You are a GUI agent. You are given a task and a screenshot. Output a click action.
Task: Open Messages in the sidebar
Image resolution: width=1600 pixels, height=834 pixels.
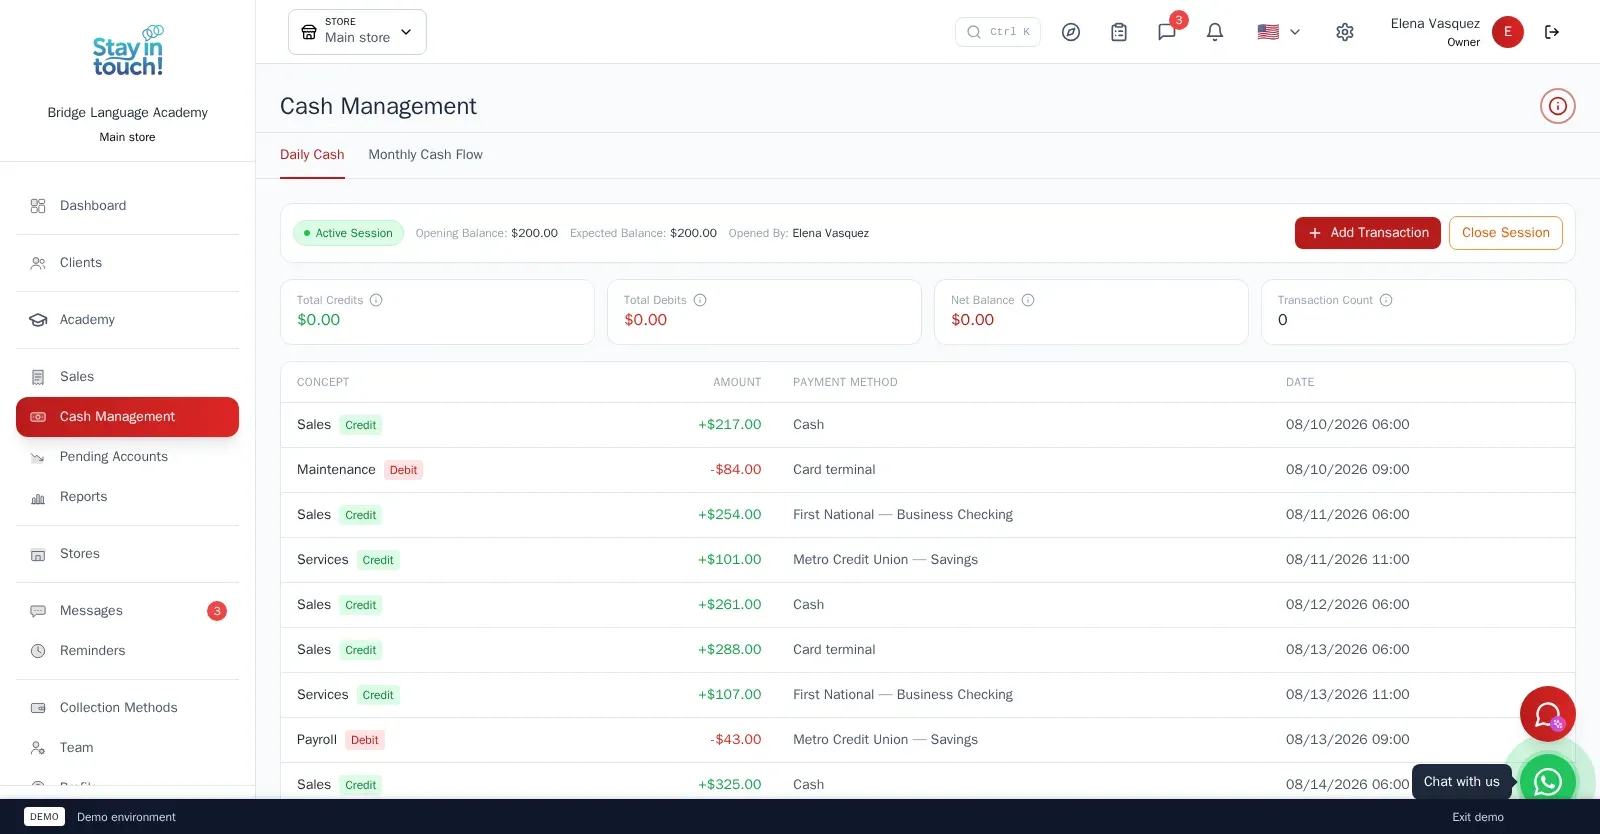click(x=128, y=611)
